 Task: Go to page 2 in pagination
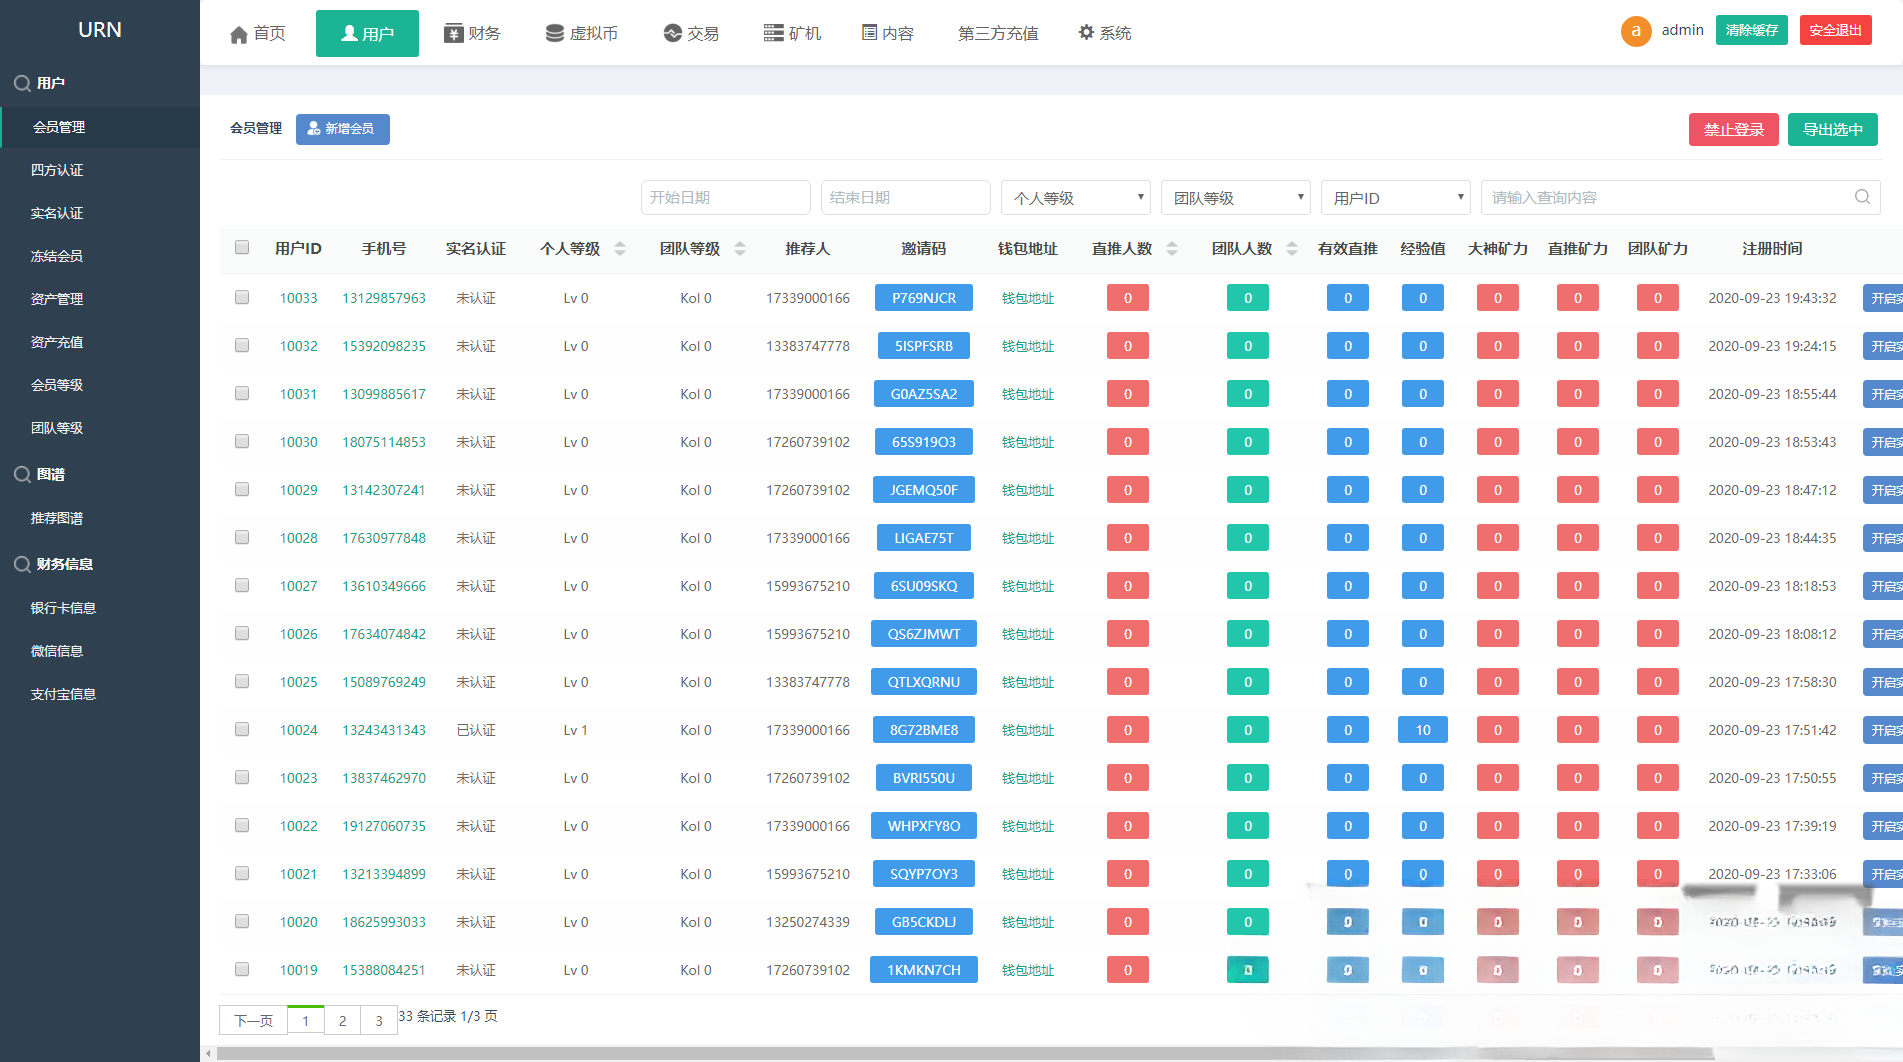pos(342,1020)
